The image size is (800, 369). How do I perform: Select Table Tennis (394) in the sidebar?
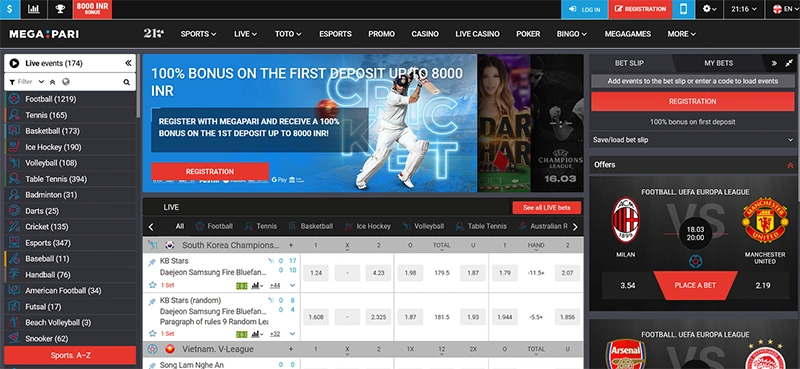tap(70, 179)
